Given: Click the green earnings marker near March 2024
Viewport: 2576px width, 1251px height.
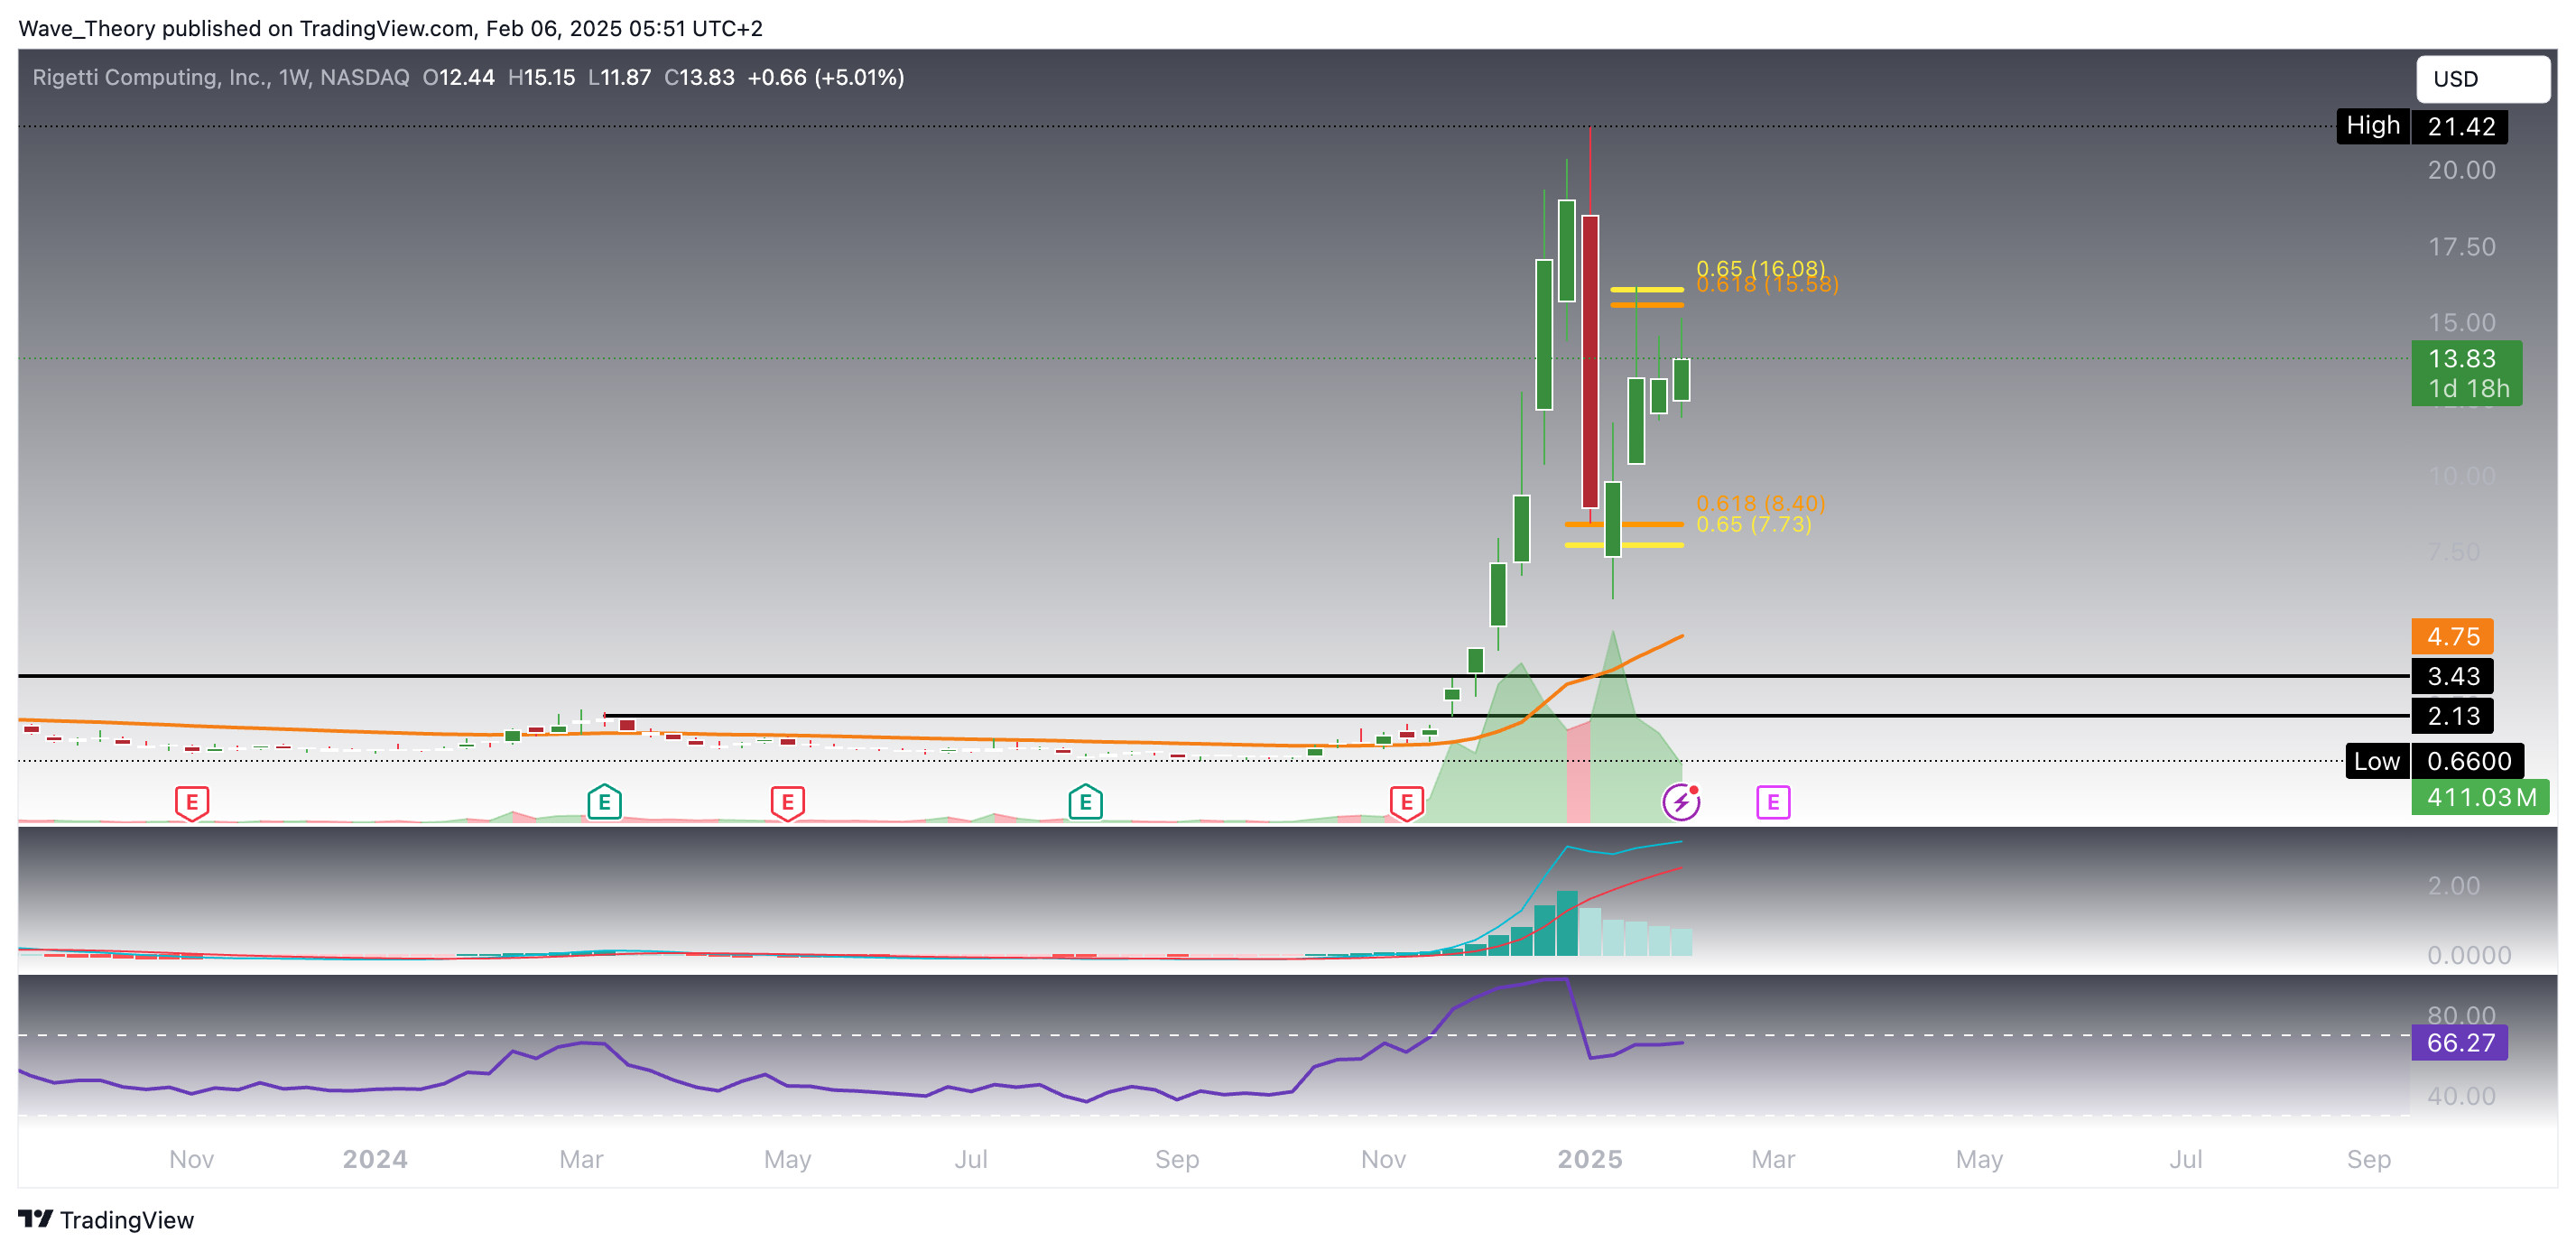Looking at the screenshot, I should coord(604,802).
